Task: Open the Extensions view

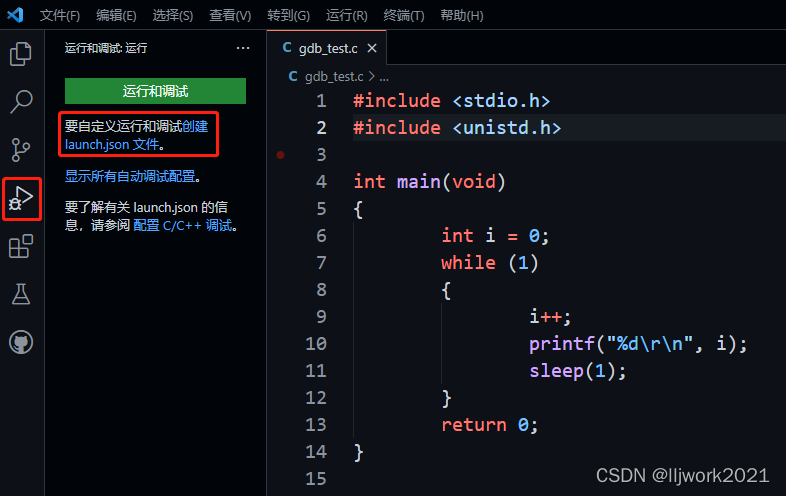Action: (21, 246)
